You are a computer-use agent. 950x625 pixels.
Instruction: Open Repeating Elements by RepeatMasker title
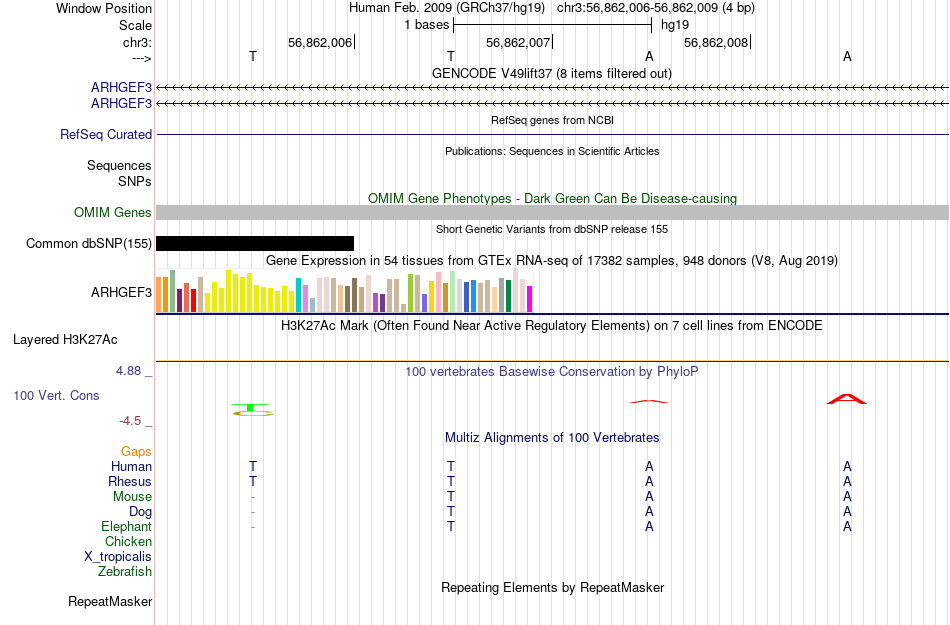tap(552, 587)
